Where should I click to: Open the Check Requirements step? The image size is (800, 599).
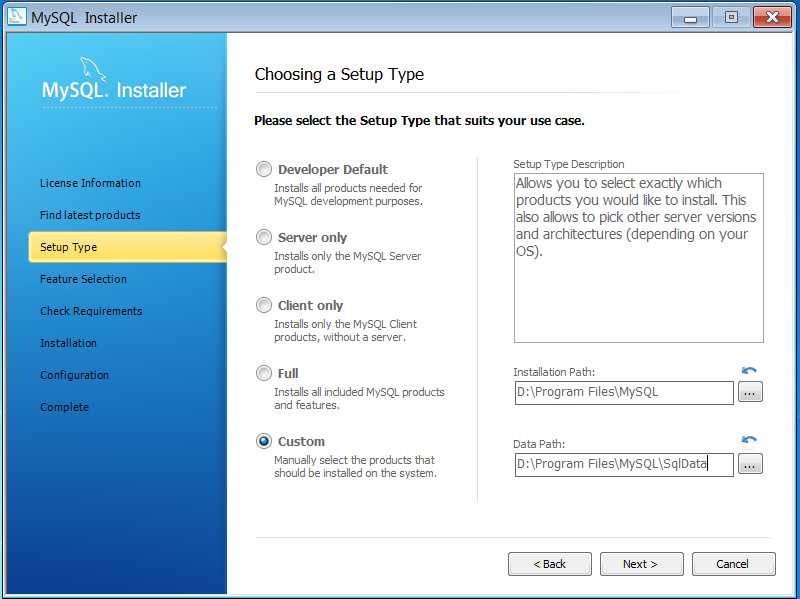(91, 311)
